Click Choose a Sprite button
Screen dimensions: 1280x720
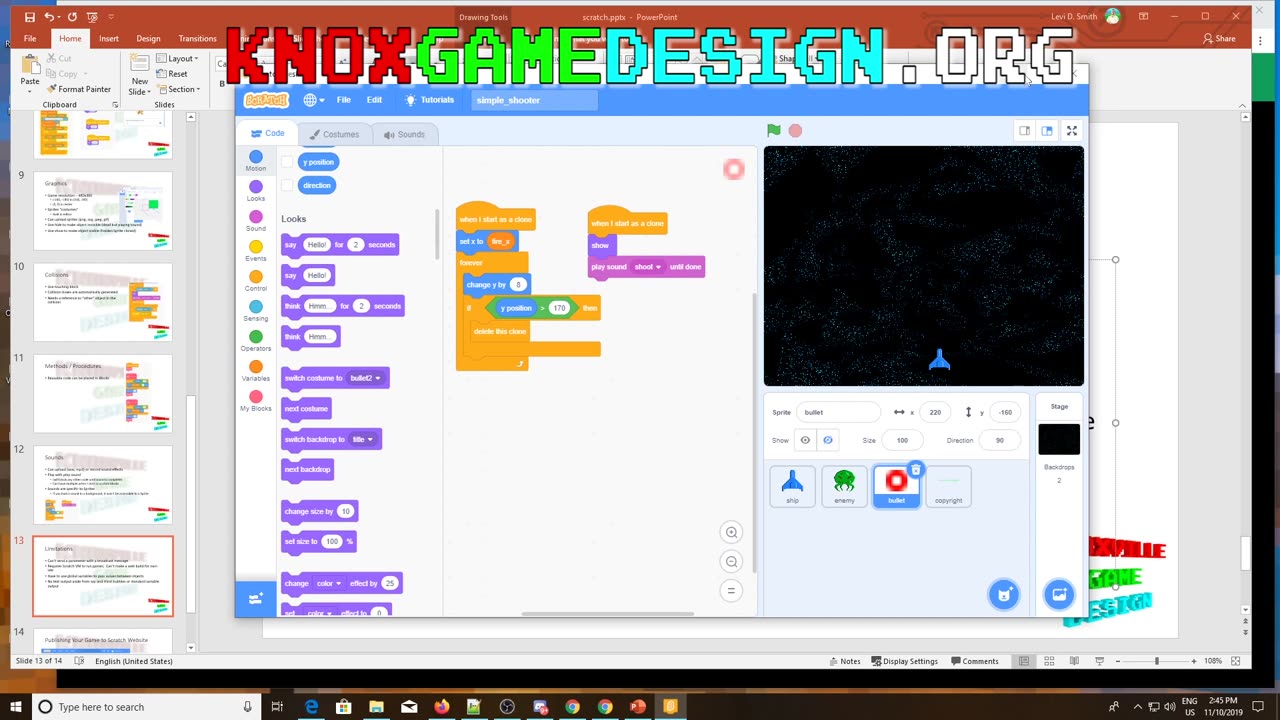click(1003, 595)
